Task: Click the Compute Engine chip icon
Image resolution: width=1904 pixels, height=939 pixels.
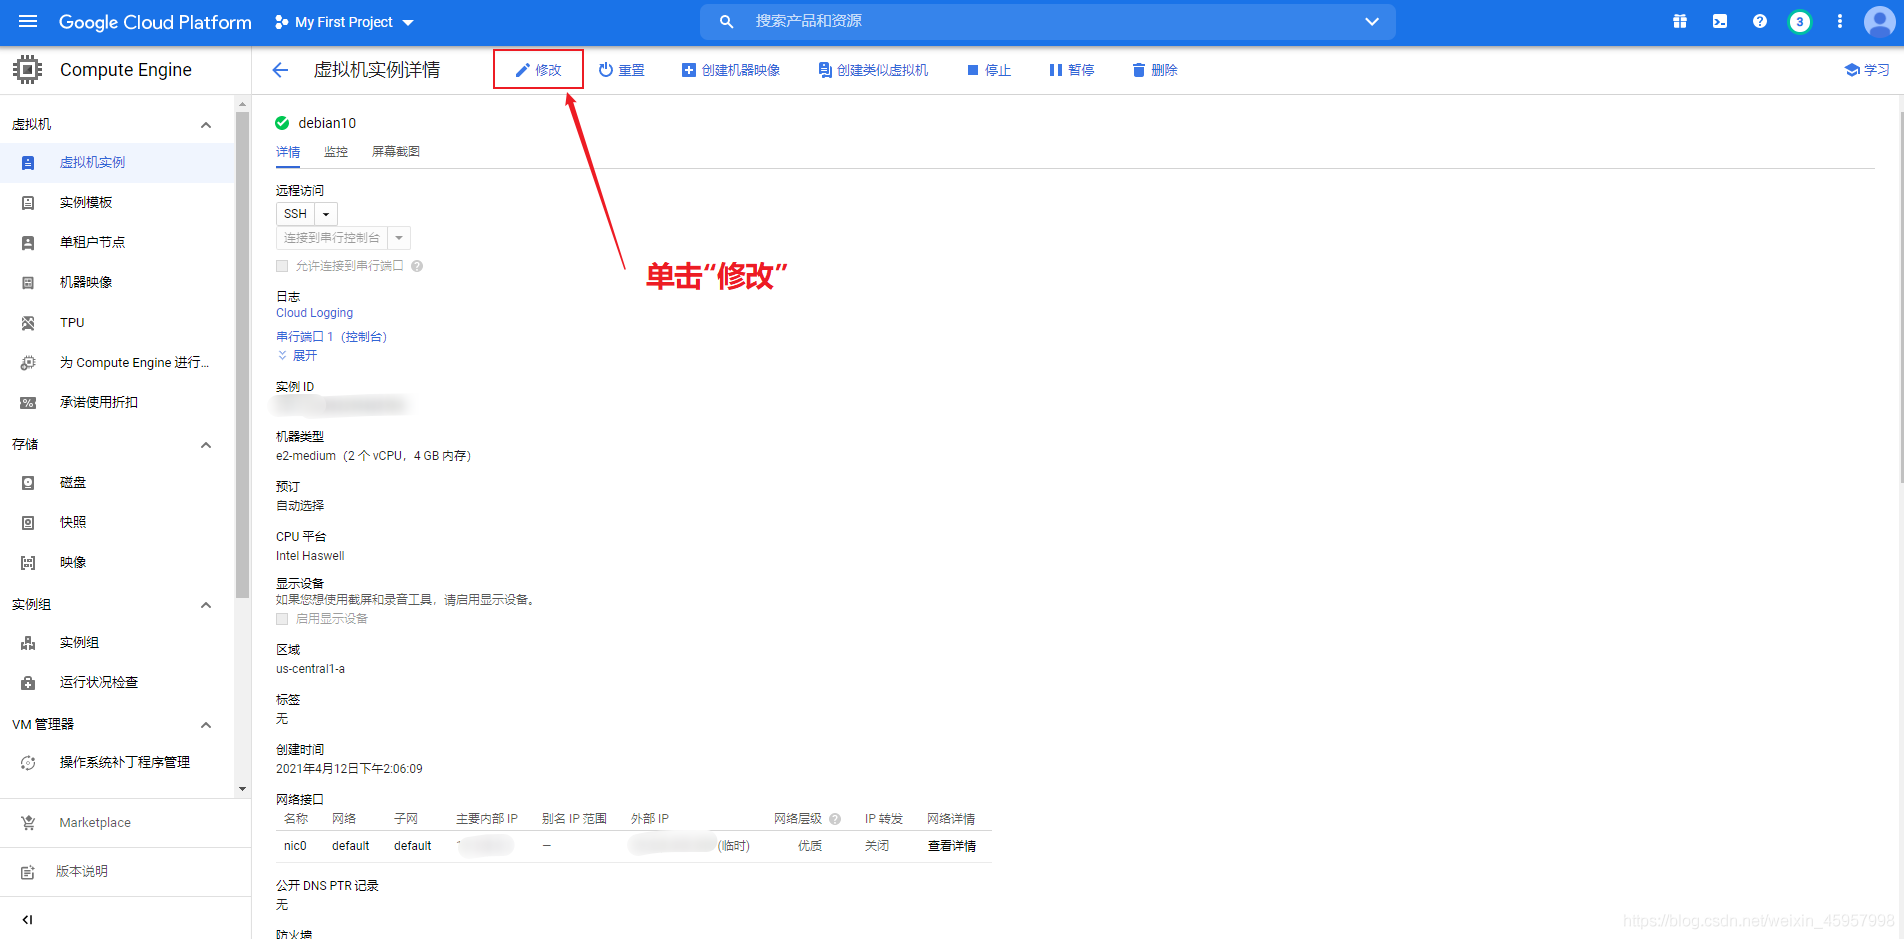Action: tap(28, 69)
